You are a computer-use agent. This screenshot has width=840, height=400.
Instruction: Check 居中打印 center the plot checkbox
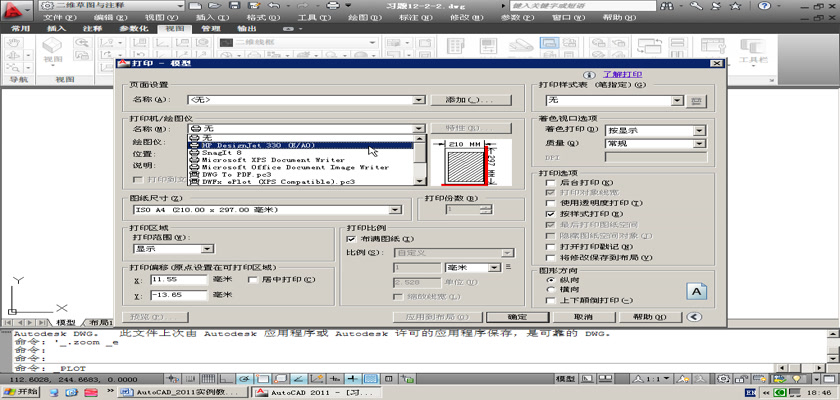coord(252,280)
